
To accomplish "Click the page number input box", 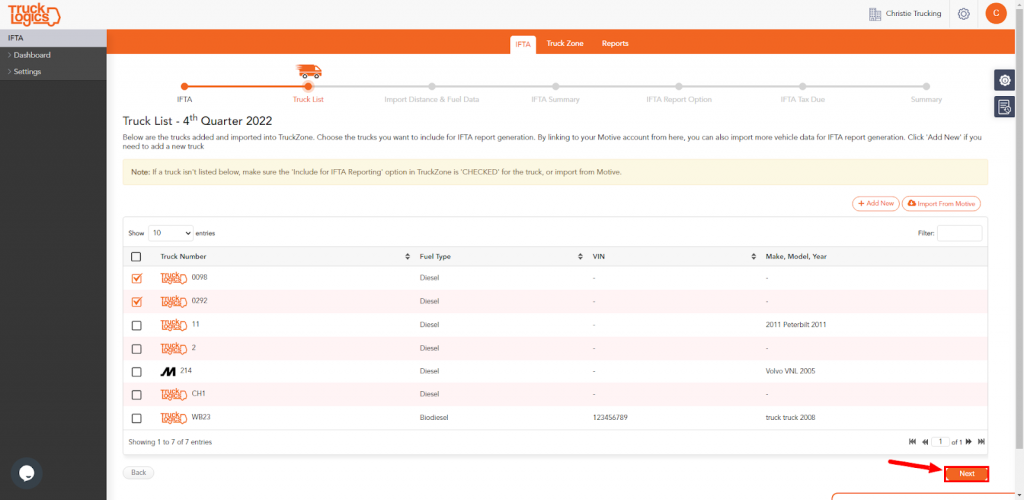I will pyautogui.click(x=940, y=442).
